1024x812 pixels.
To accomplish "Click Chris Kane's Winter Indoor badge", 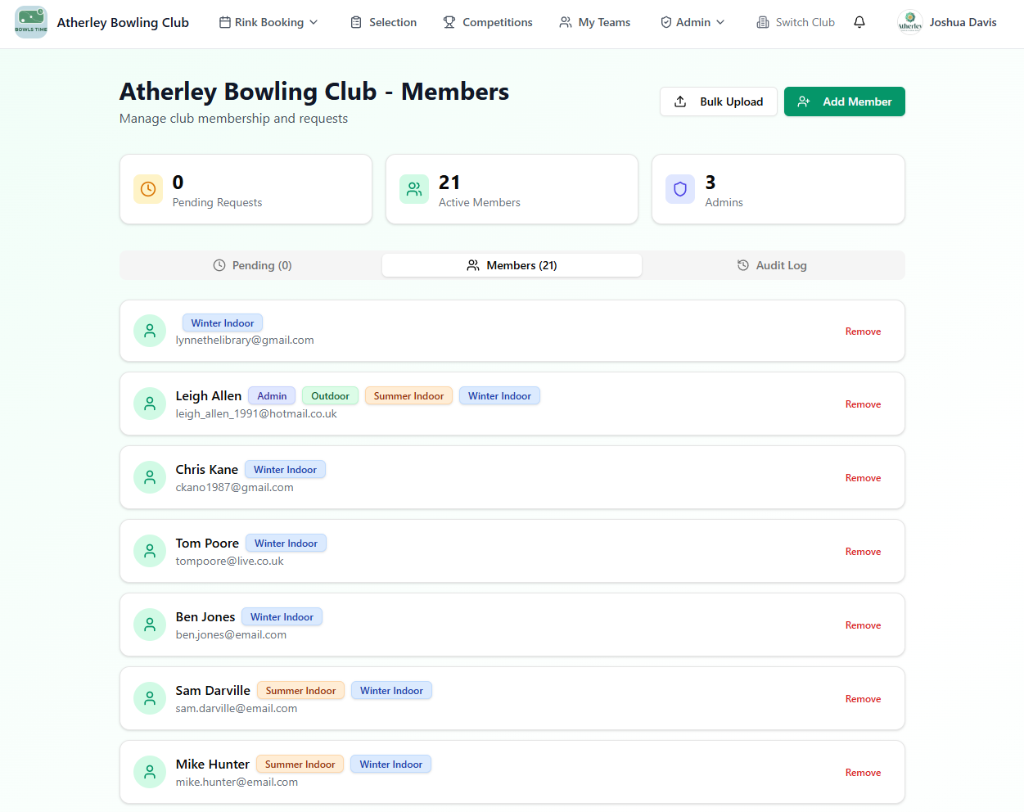I will pyautogui.click(x=285, y=470).
